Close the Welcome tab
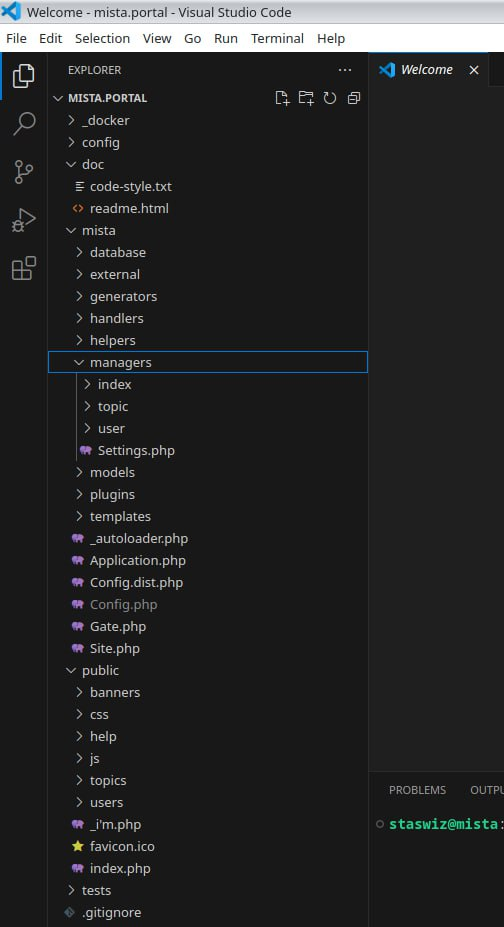 (x=474, y=70)
